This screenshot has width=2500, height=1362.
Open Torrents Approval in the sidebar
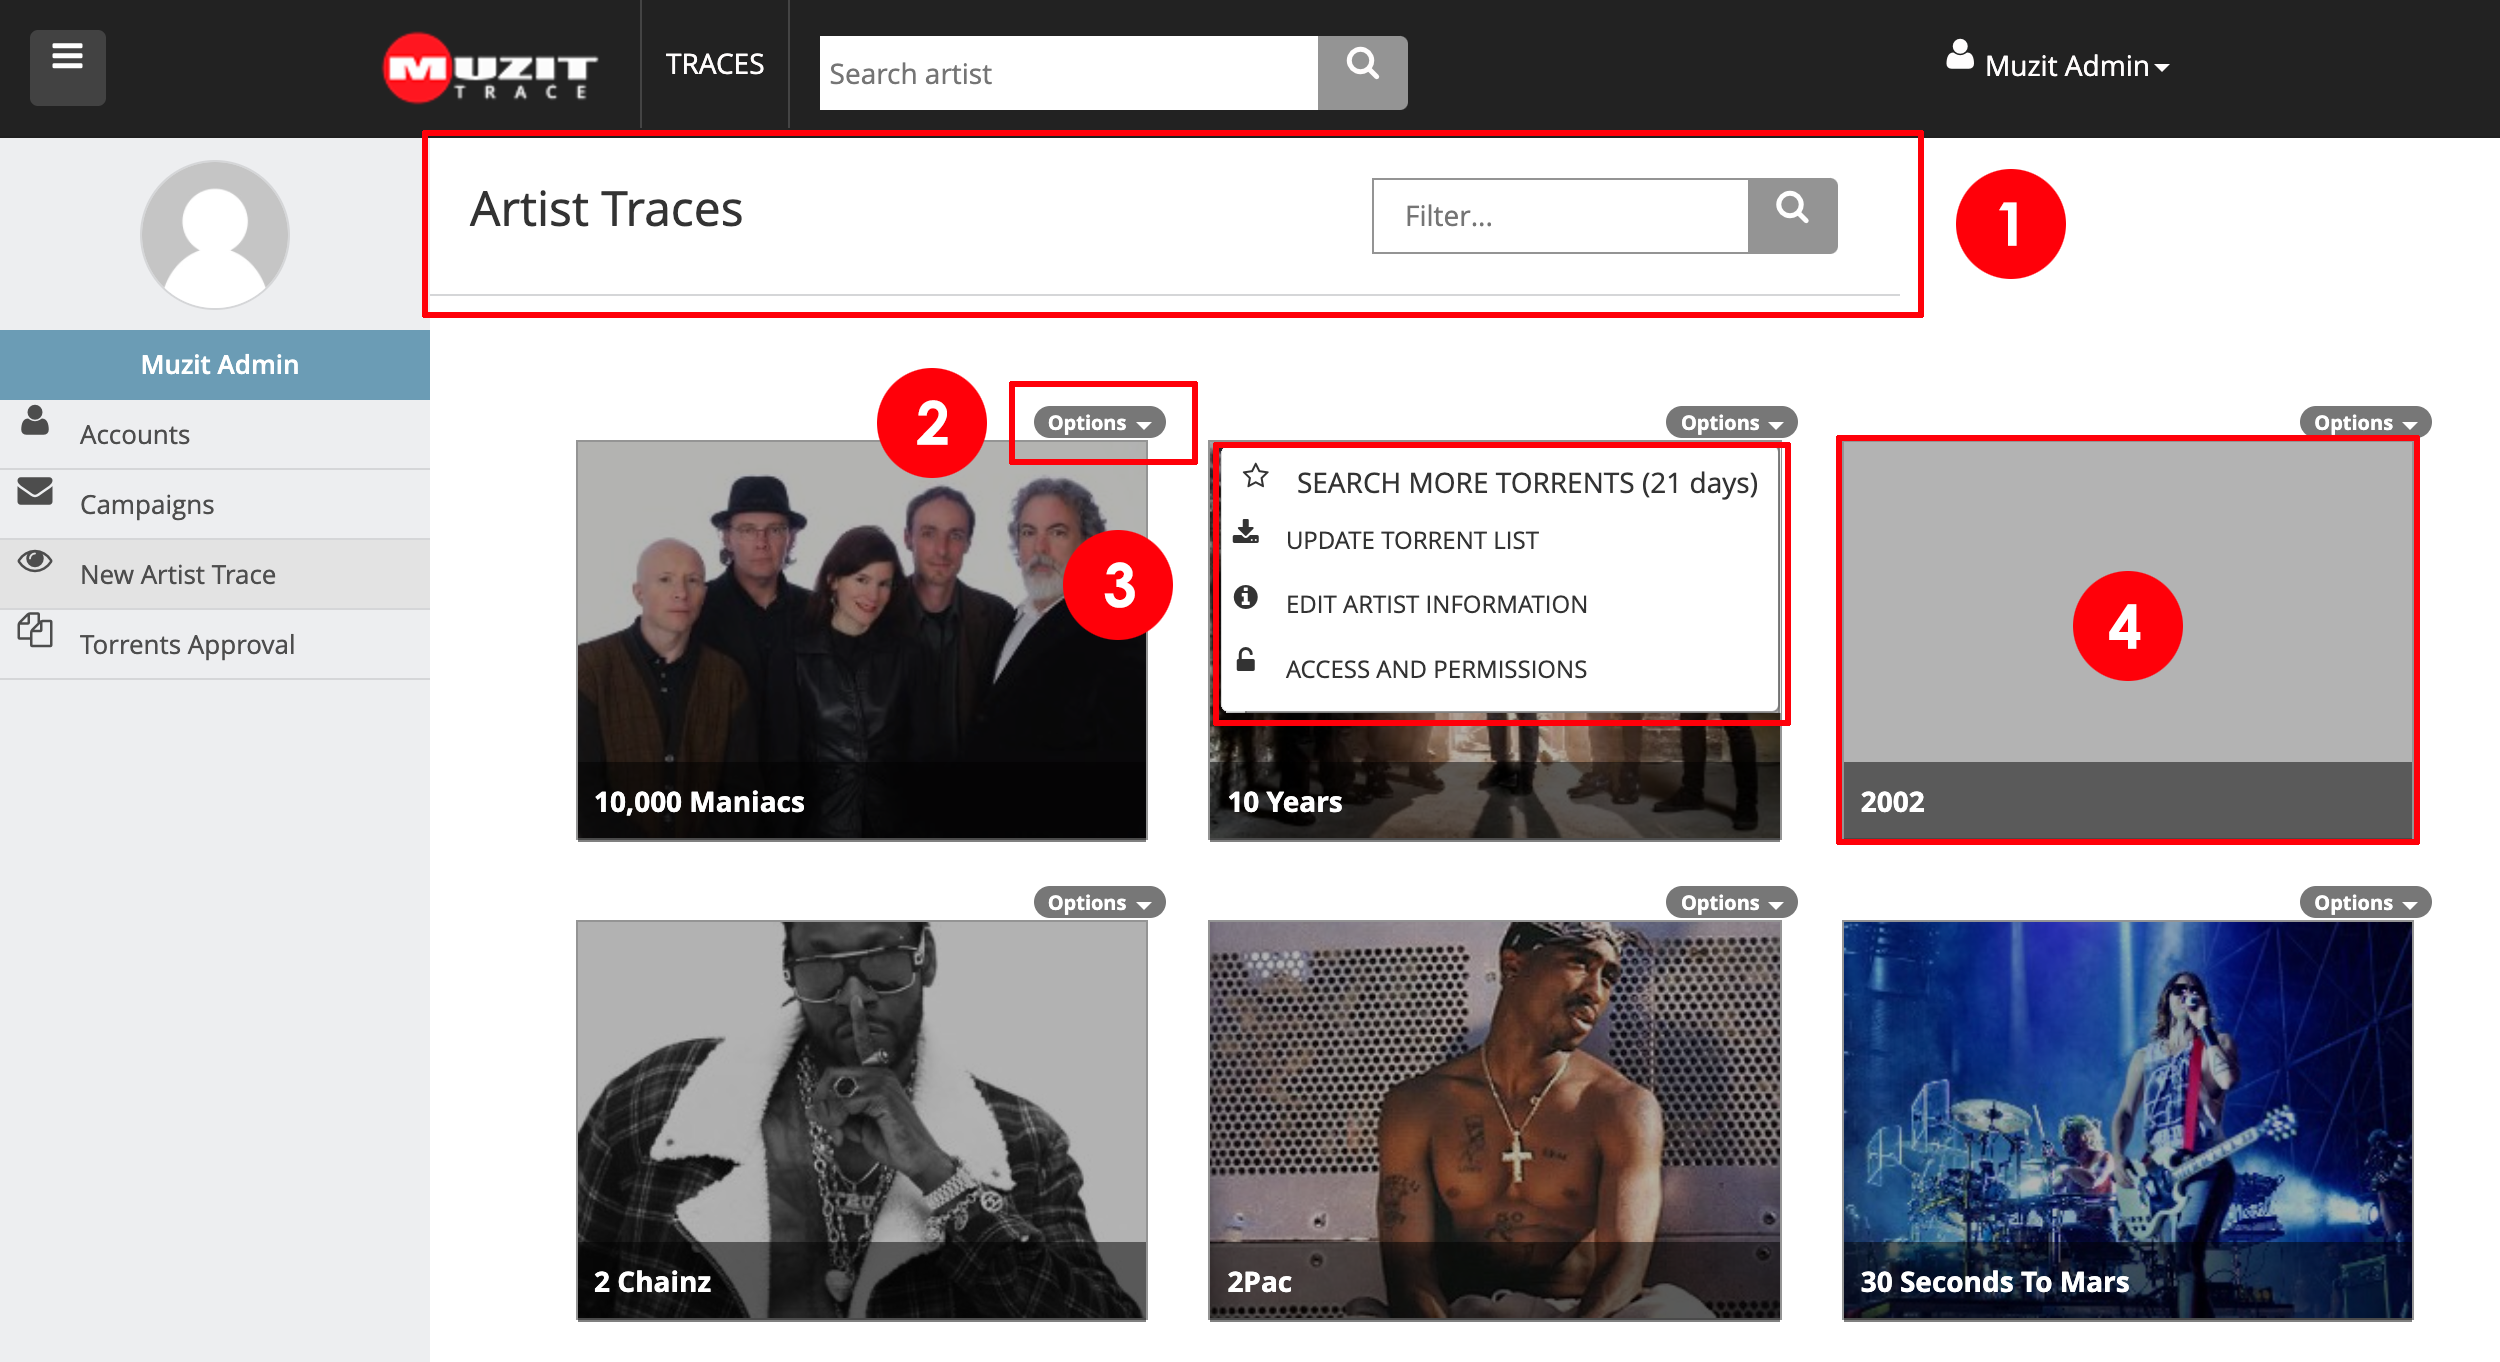tap(215, 645)
